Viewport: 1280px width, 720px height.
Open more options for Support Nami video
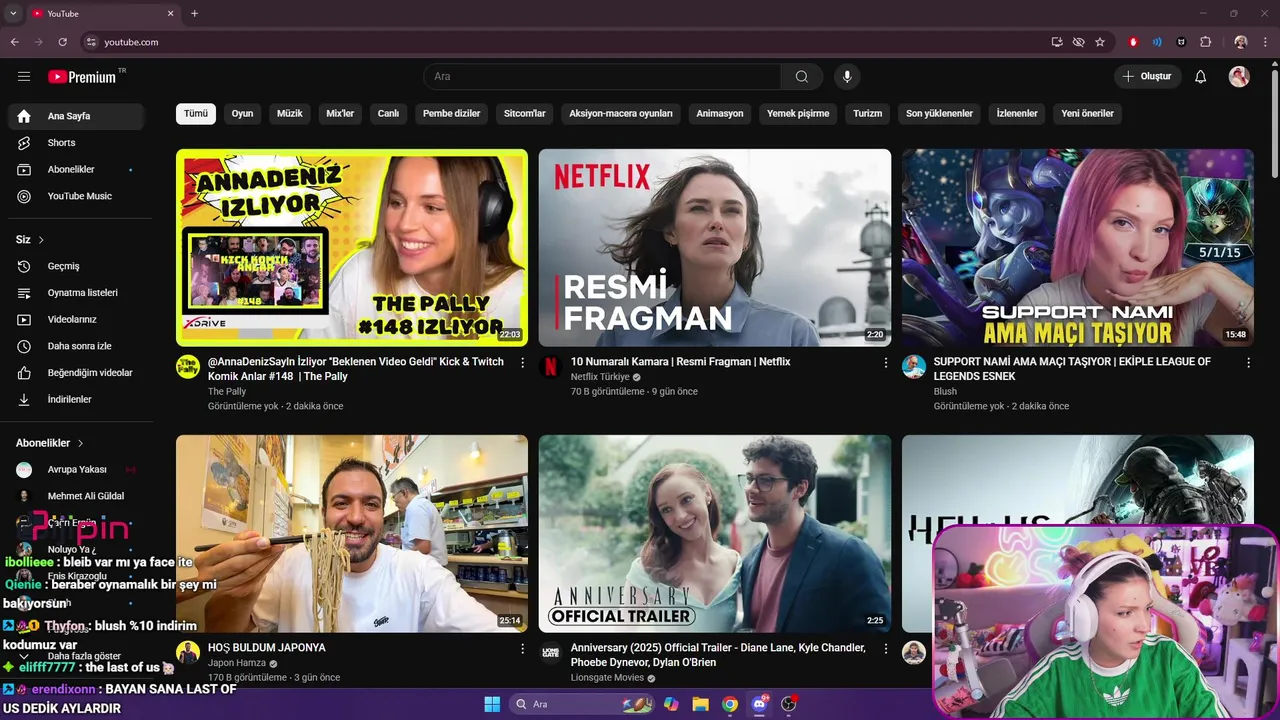pyautogui.click(x=1248, y=363)
